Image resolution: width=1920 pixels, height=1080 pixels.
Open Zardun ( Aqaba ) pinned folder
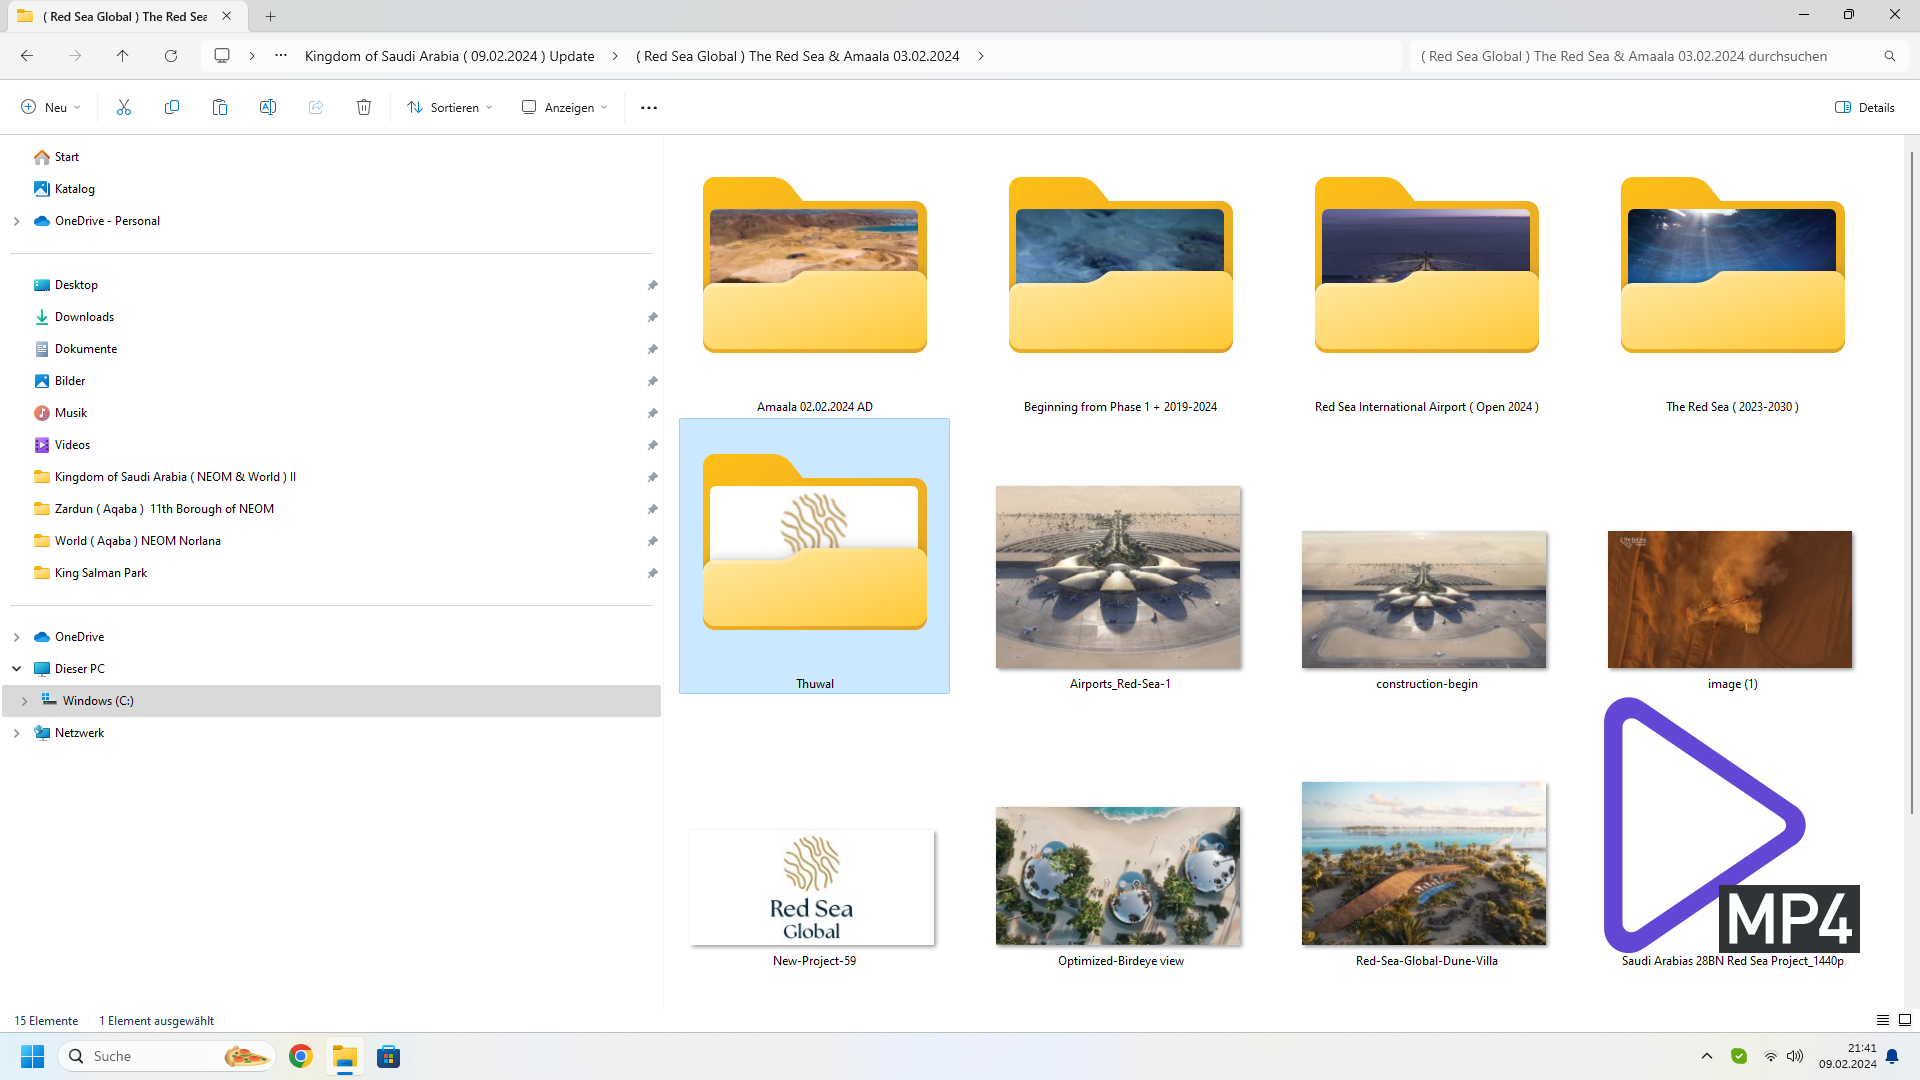(164, 509)
